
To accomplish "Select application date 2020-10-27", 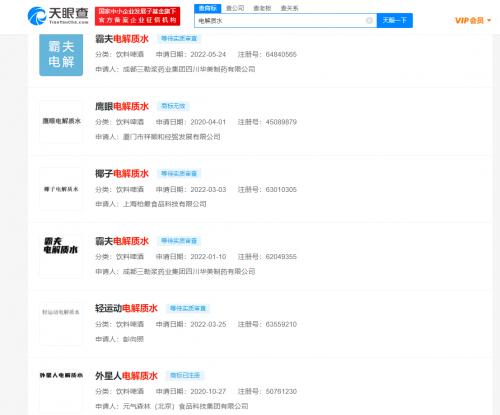I will 208,391.
